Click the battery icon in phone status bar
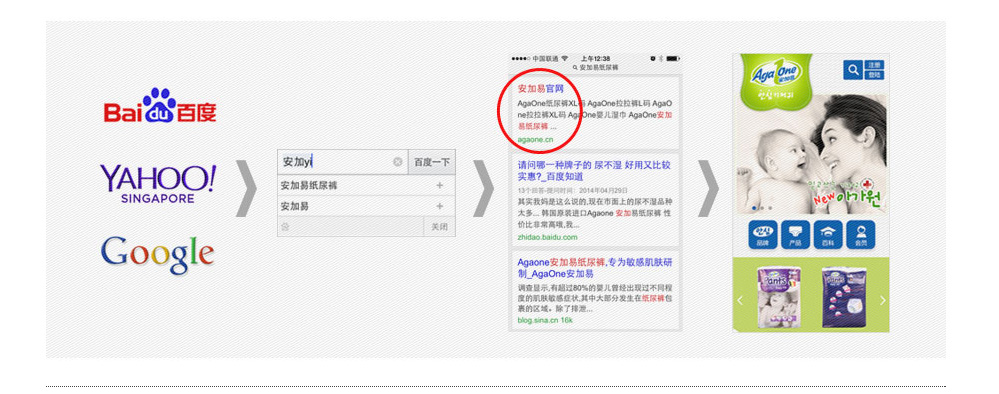Viewport: 999px width, 394px height. 673,58
